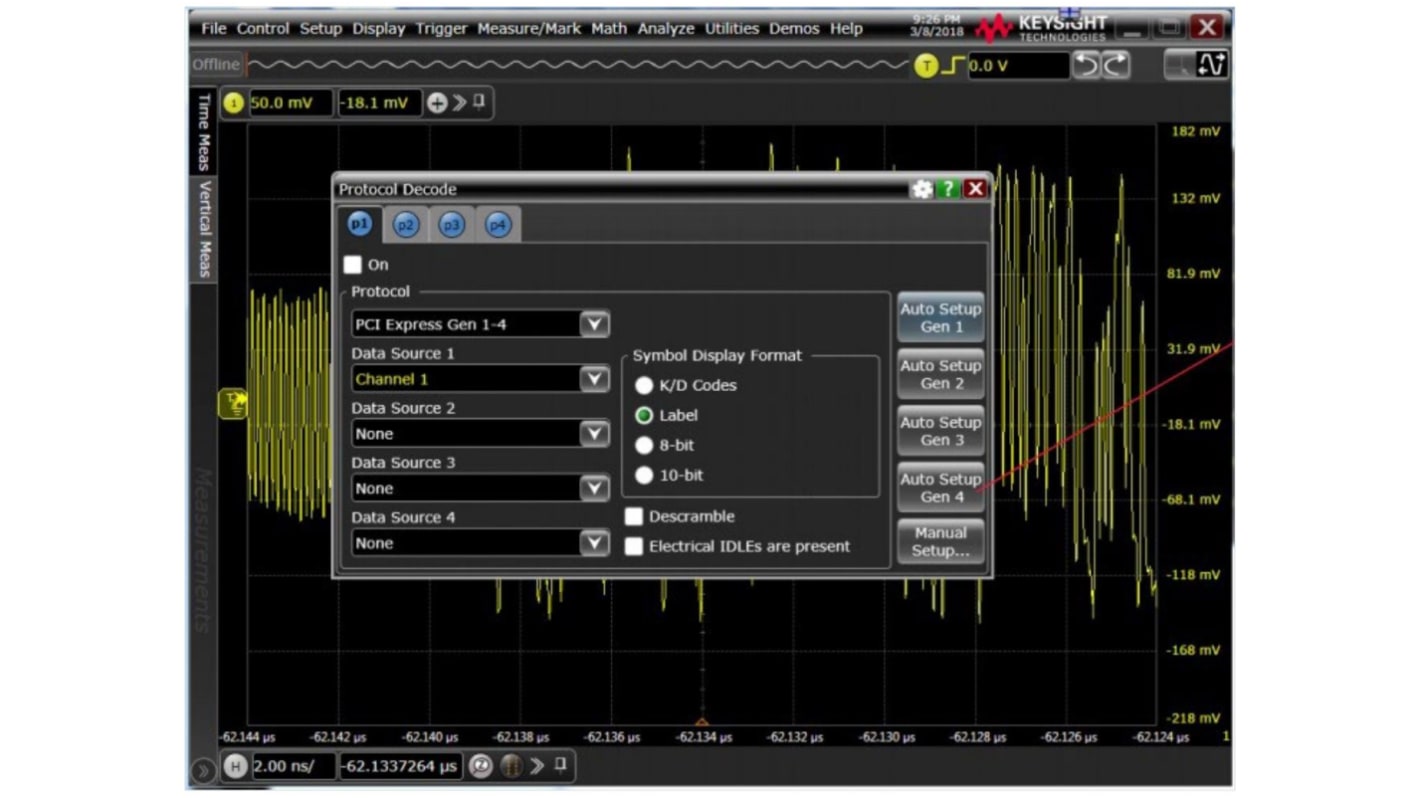The width and height of the screenshot is (1420, 798).
Task: Click the horizontal H badge icon
Action: click(x=234, y=767)
